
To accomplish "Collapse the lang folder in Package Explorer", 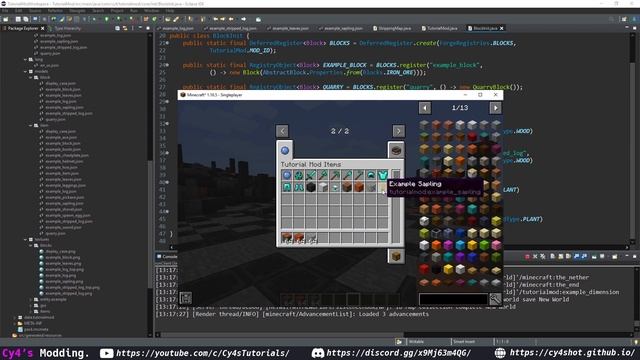I will pos(26,59).
